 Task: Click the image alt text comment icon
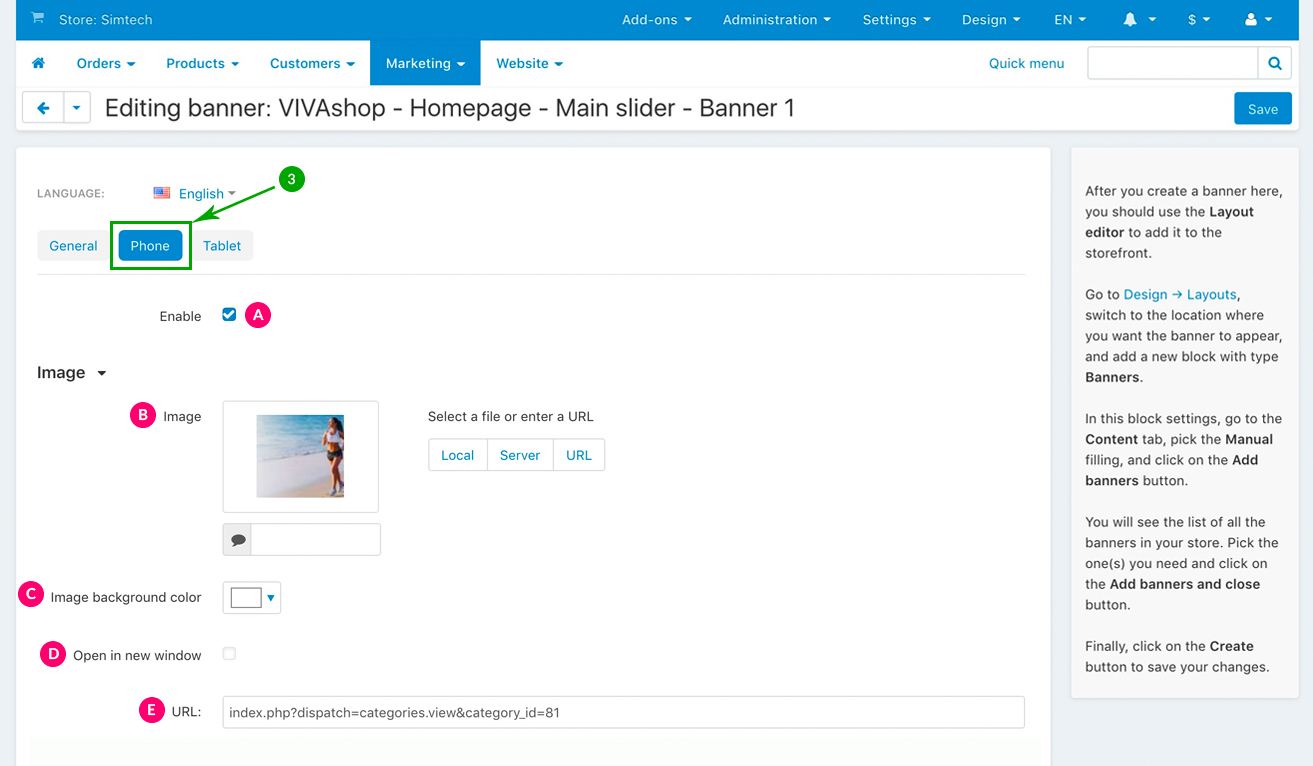238,540
